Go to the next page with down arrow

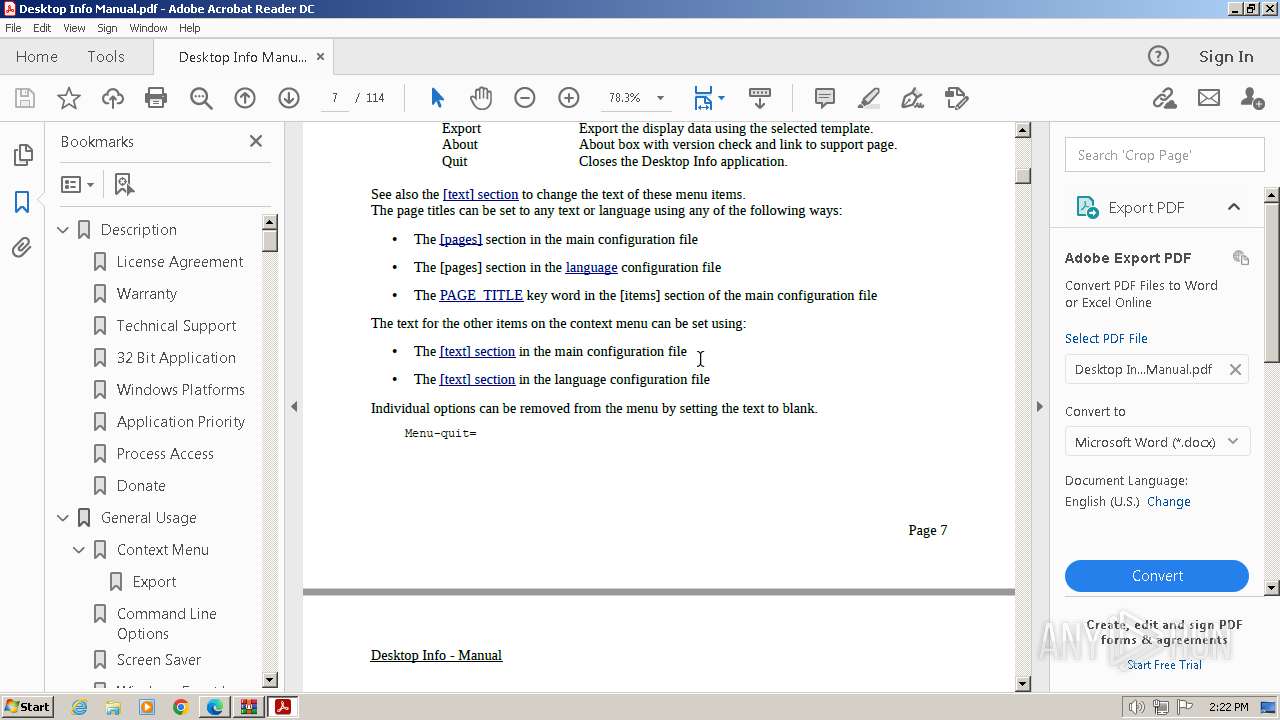tap(289, 98)
